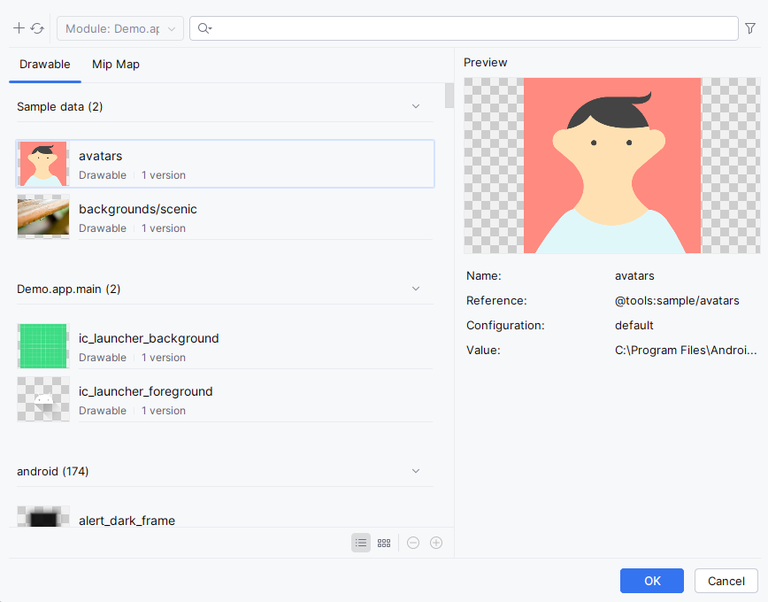768x602 pixels.
Task: Select the alert_dark_frame thumbnail
Action: [43, 516]
